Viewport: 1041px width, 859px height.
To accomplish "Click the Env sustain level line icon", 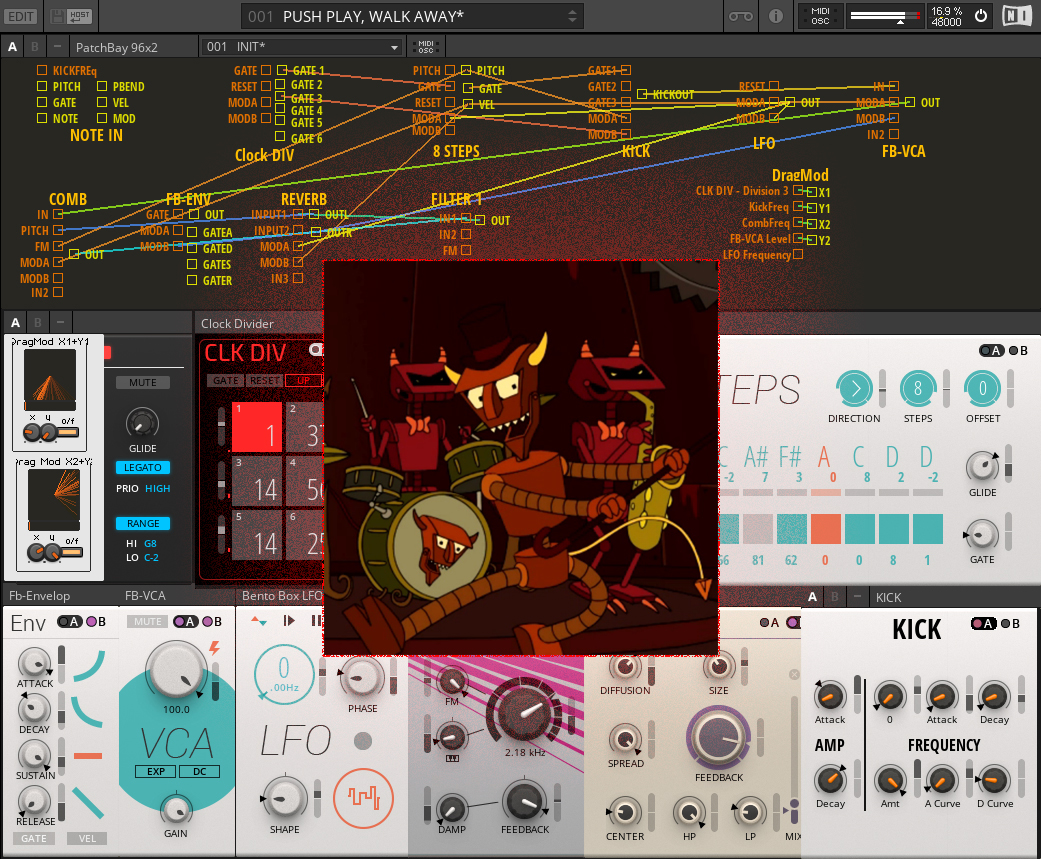I will pyautogui.click(x=88, y=755).
